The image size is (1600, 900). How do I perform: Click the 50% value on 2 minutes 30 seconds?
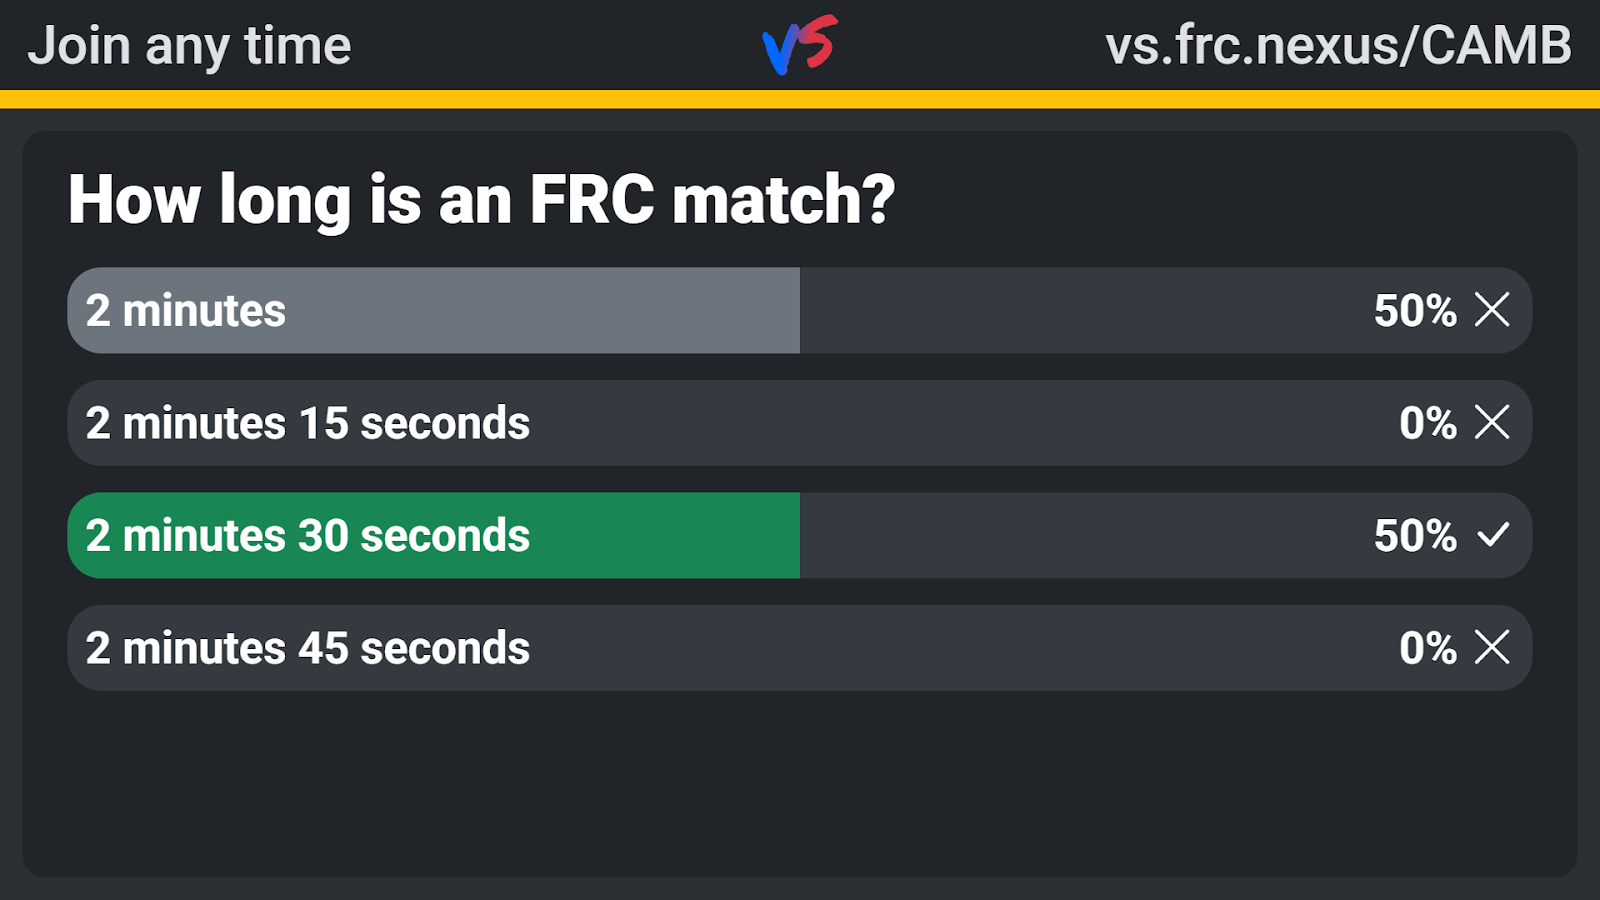1415,535
